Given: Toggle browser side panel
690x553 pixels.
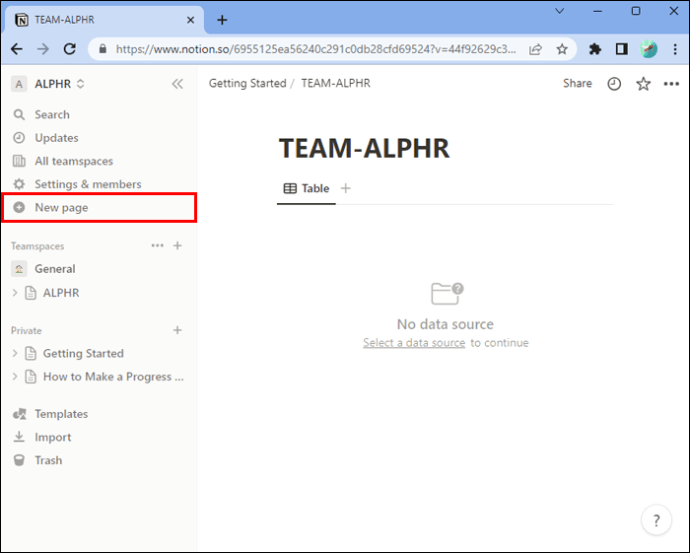Looking at the screenshot, I should pyautogui.click(x=621, y=49).
